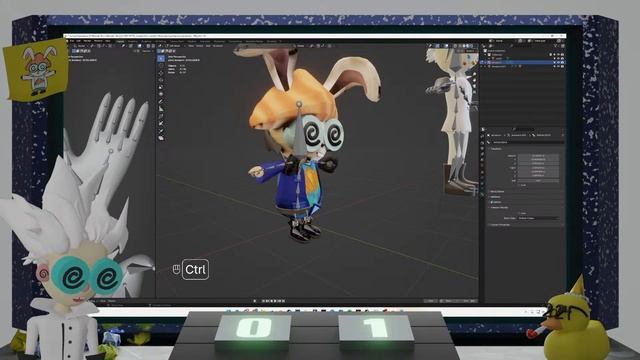Screen dimensions: 640x360
Task: Select the Rotate tool in main viewport toolbar
Action: [x=161, y=80]
